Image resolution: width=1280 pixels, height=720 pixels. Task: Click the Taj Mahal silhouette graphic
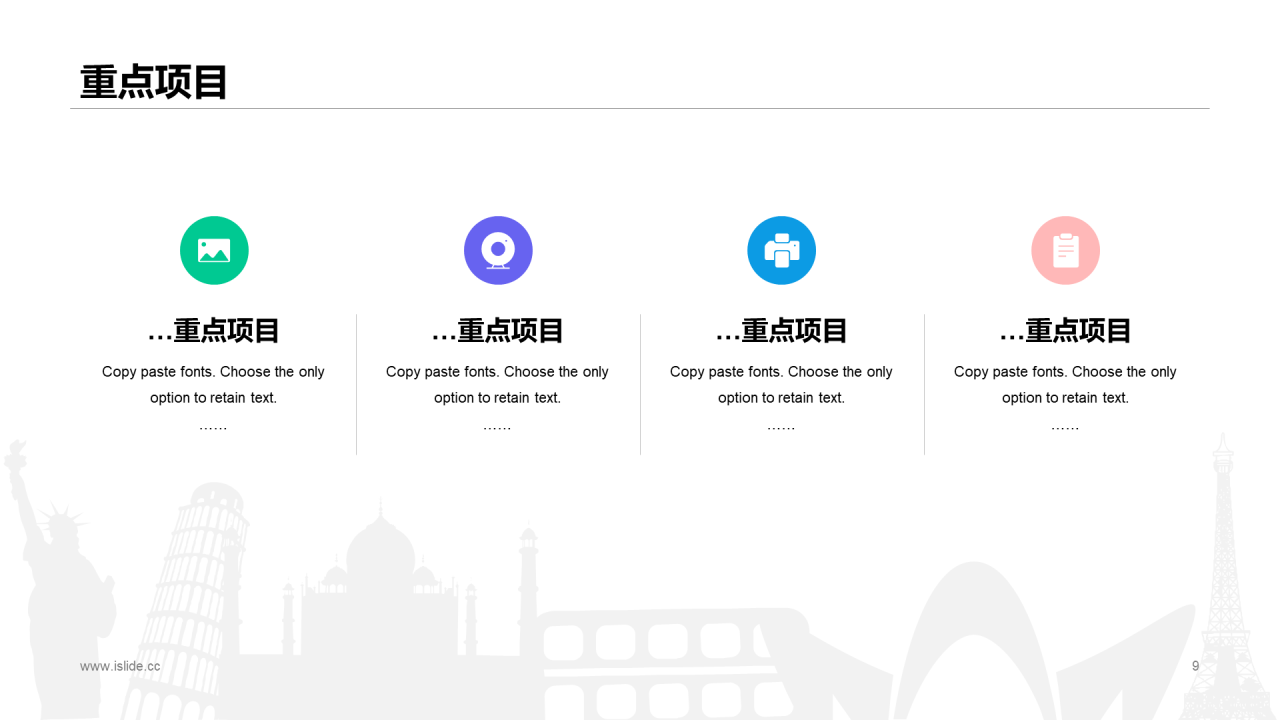coord(380,590)
